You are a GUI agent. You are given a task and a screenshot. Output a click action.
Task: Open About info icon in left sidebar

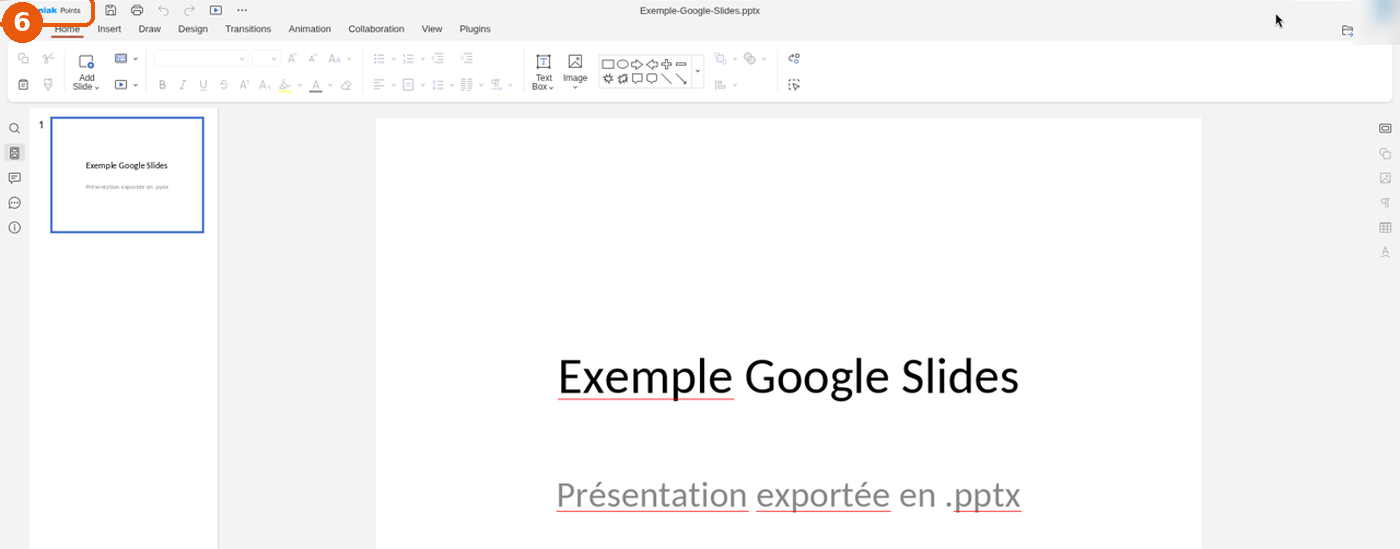pyautogui.click(x=14, y=228)
